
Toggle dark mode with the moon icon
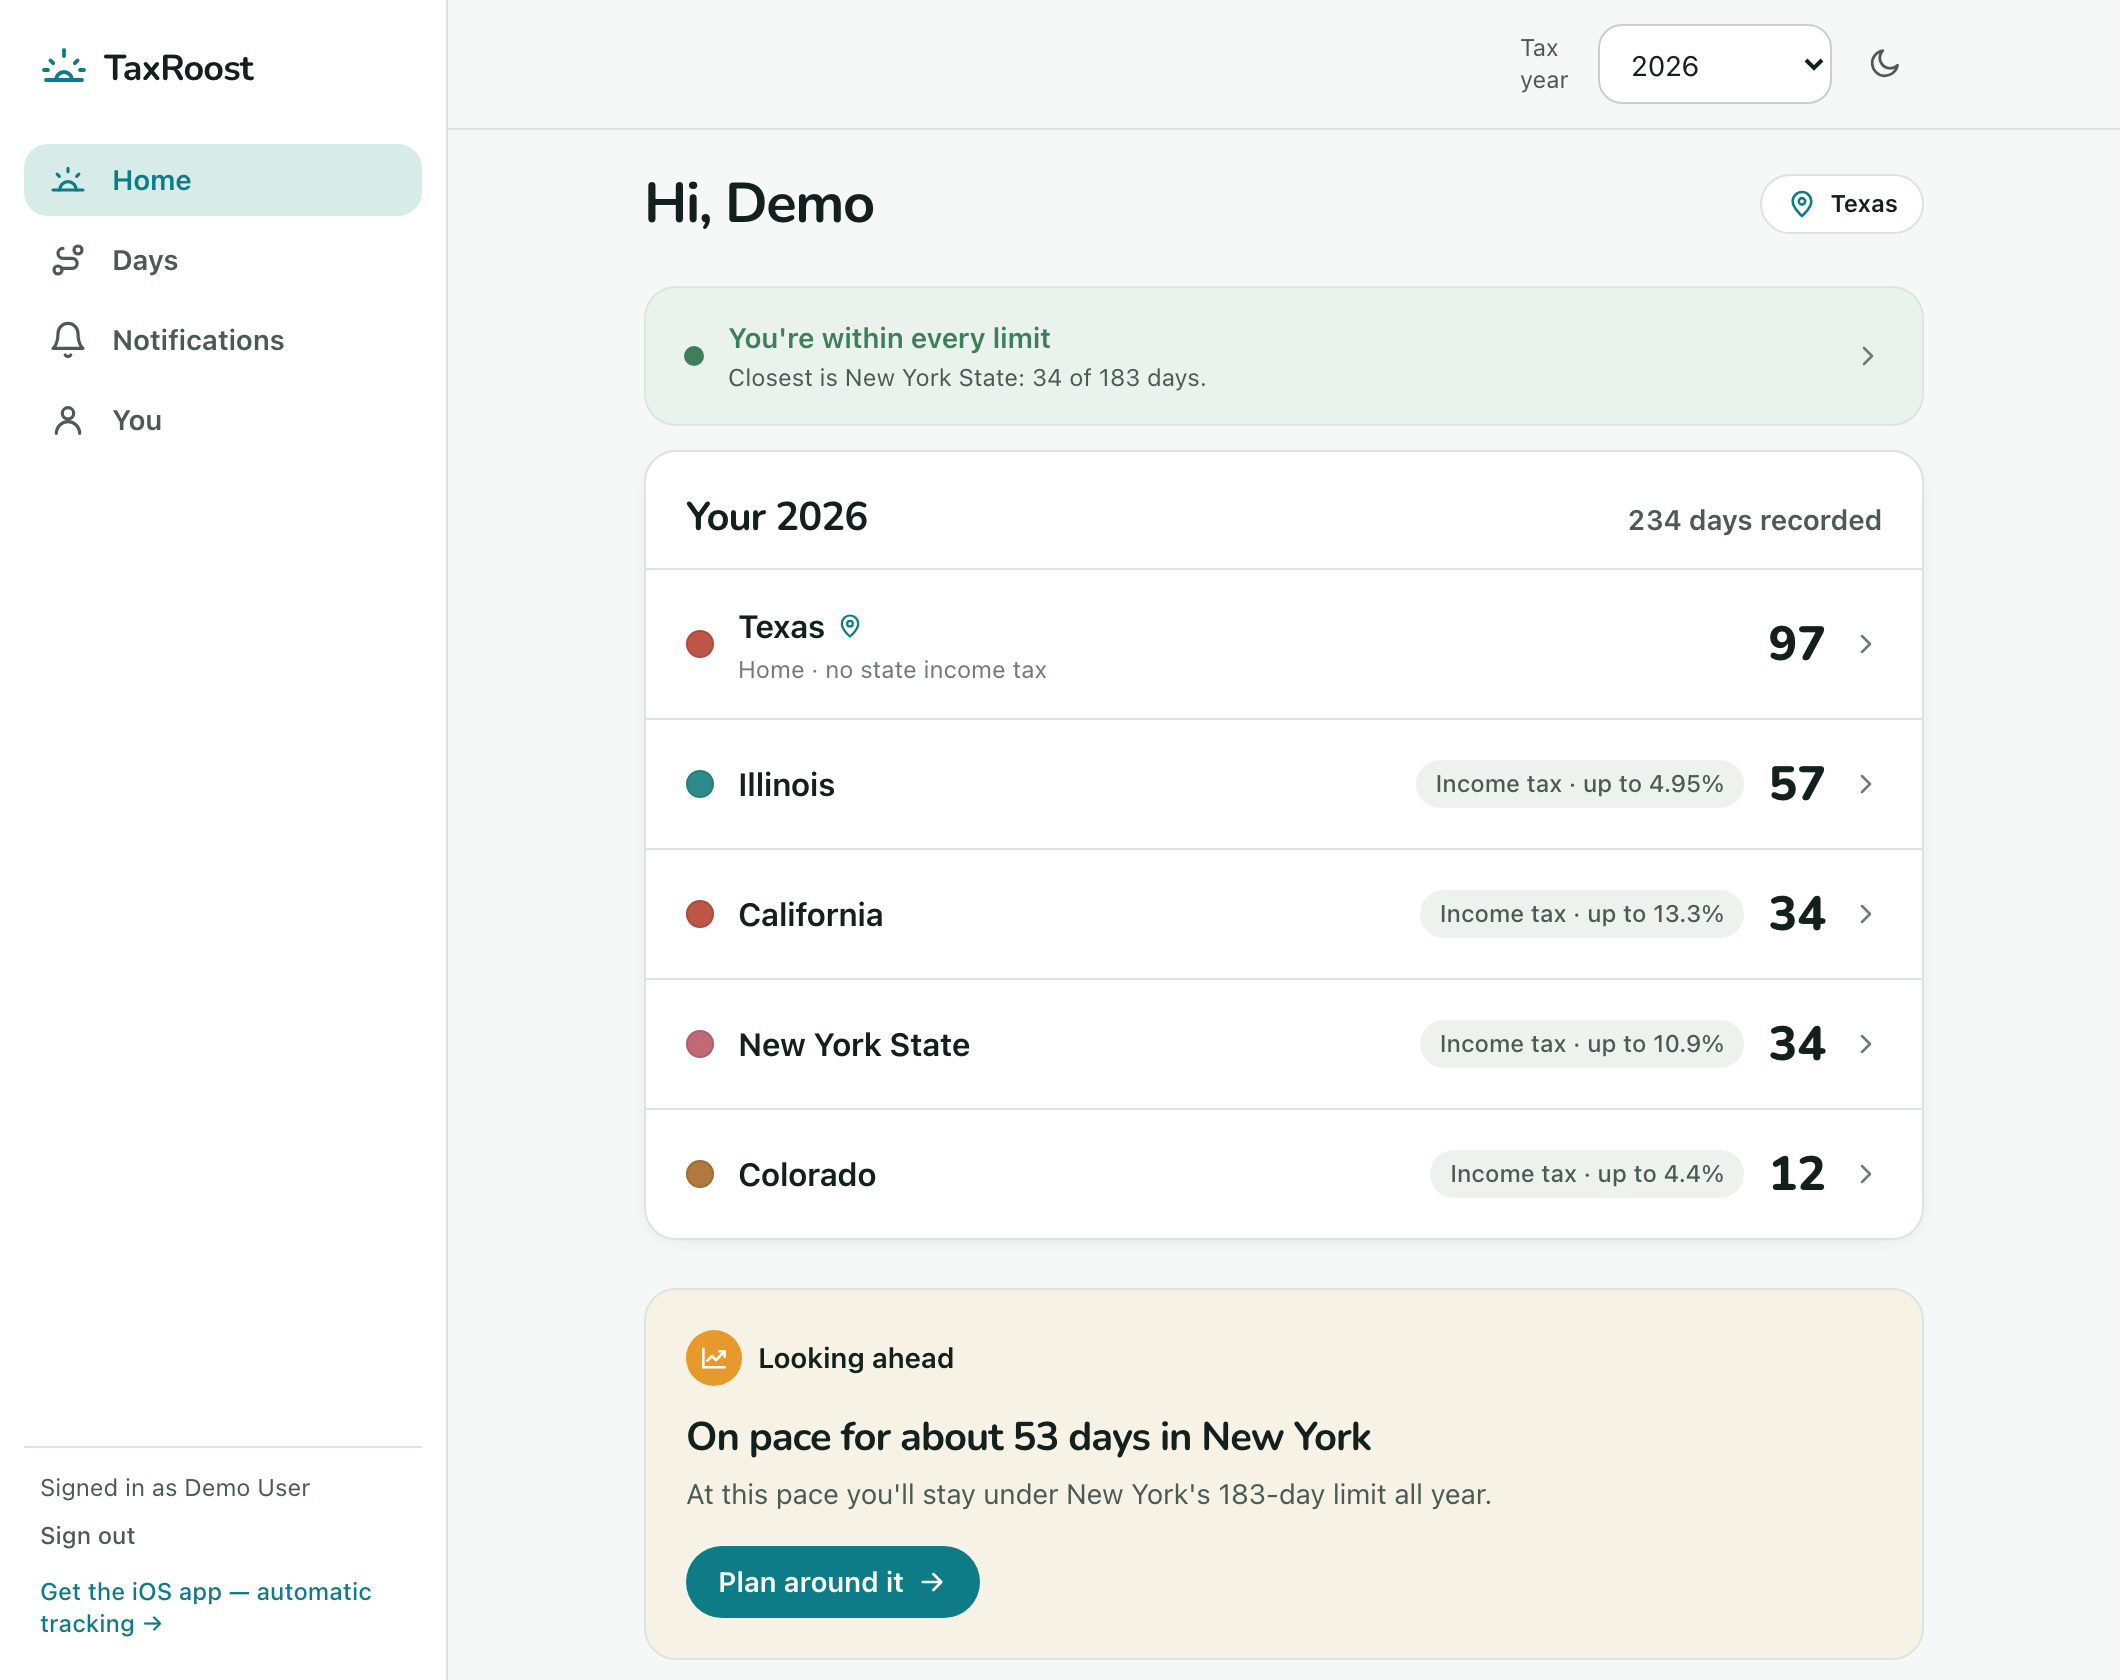point(1885,64)
